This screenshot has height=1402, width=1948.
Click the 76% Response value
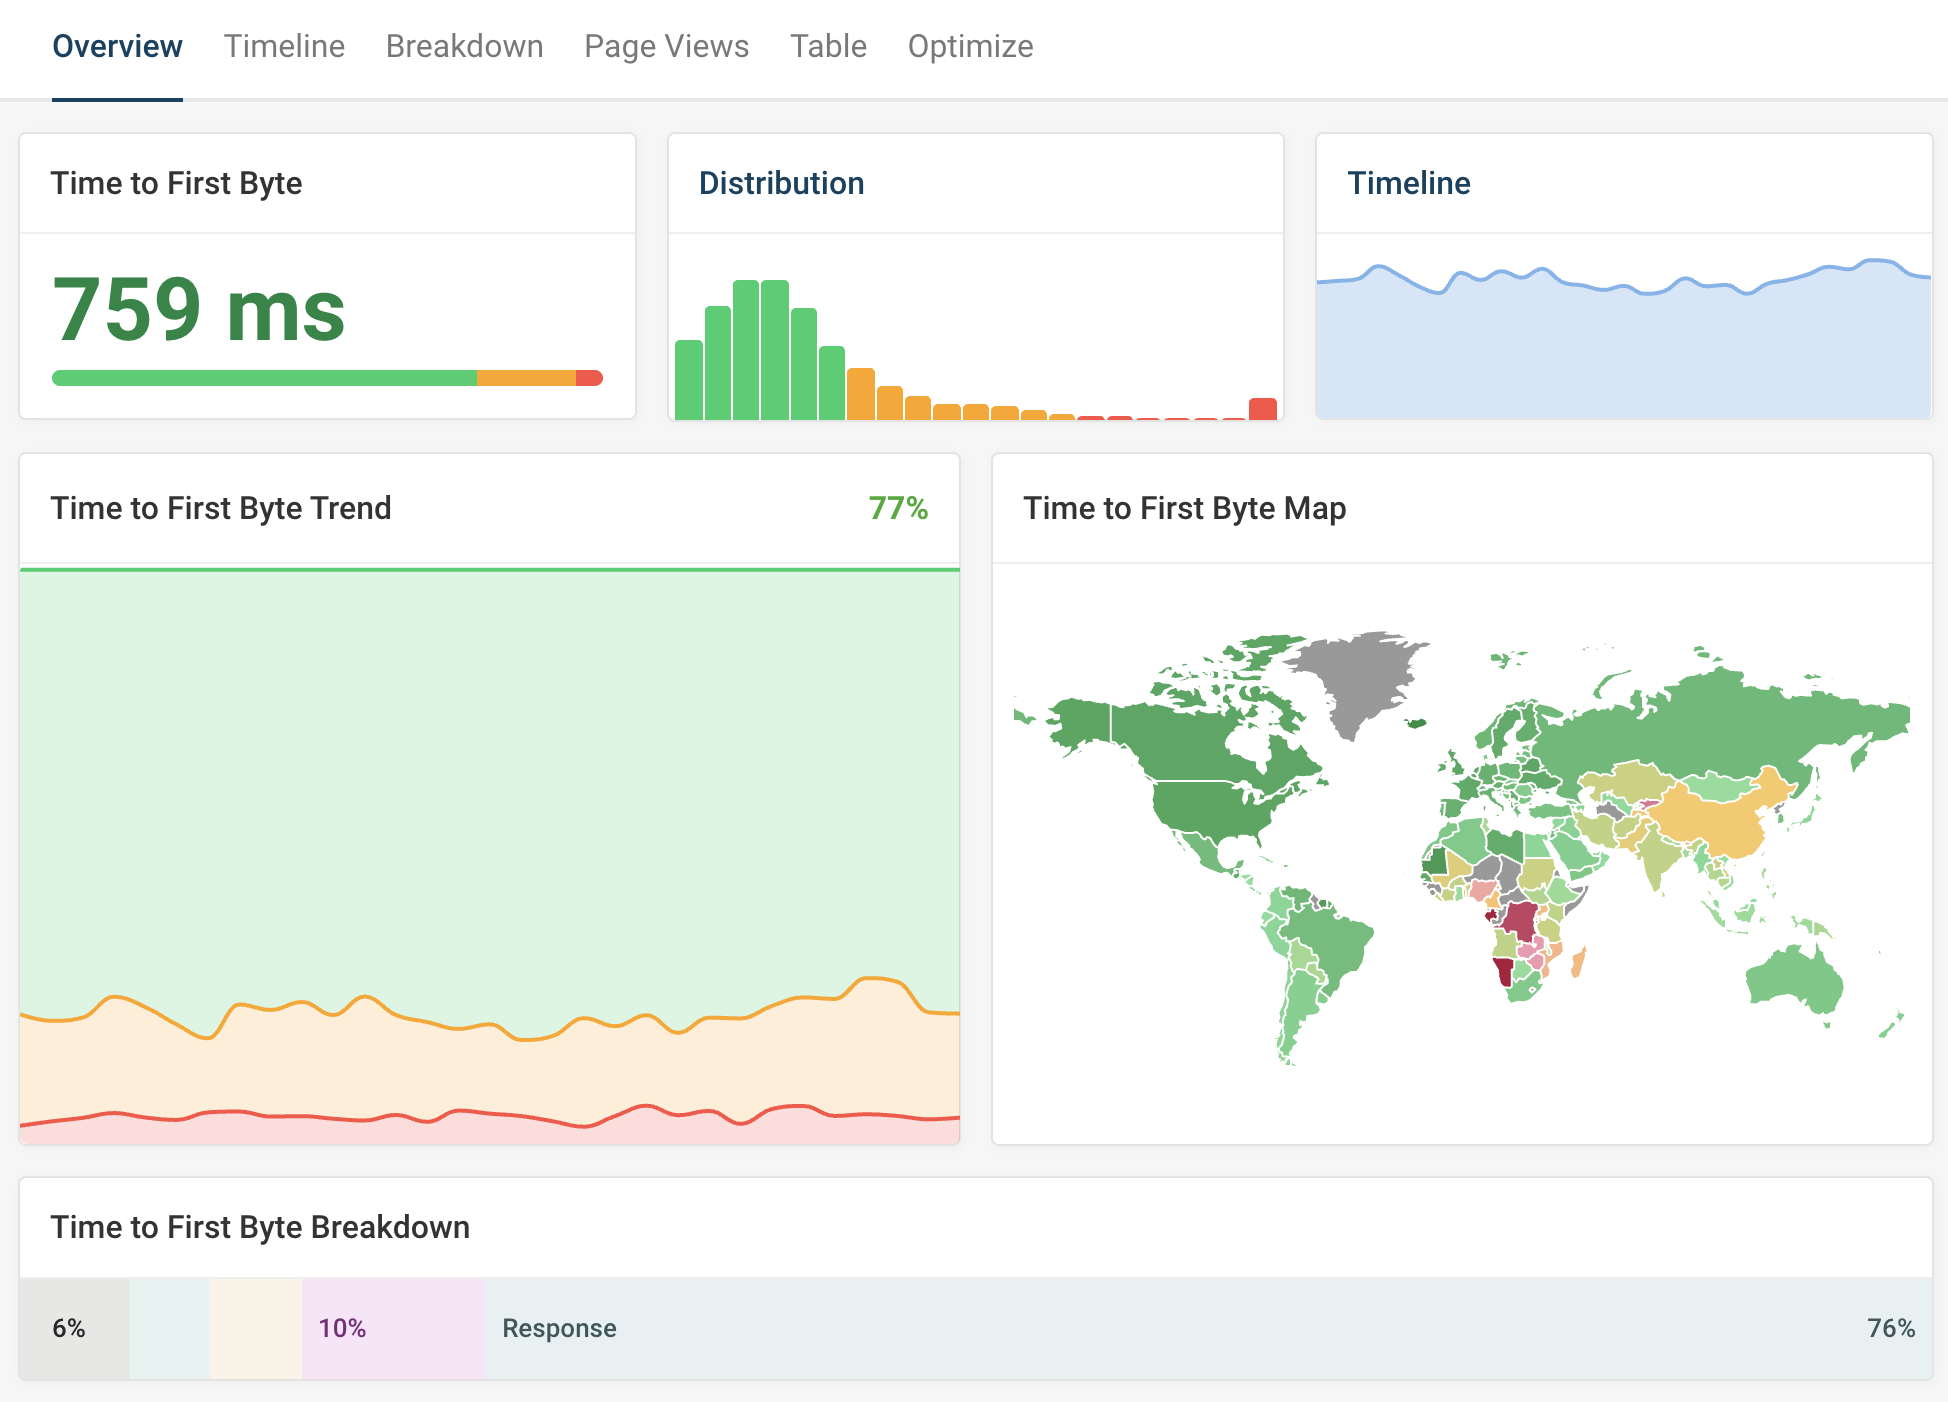1890,1328
